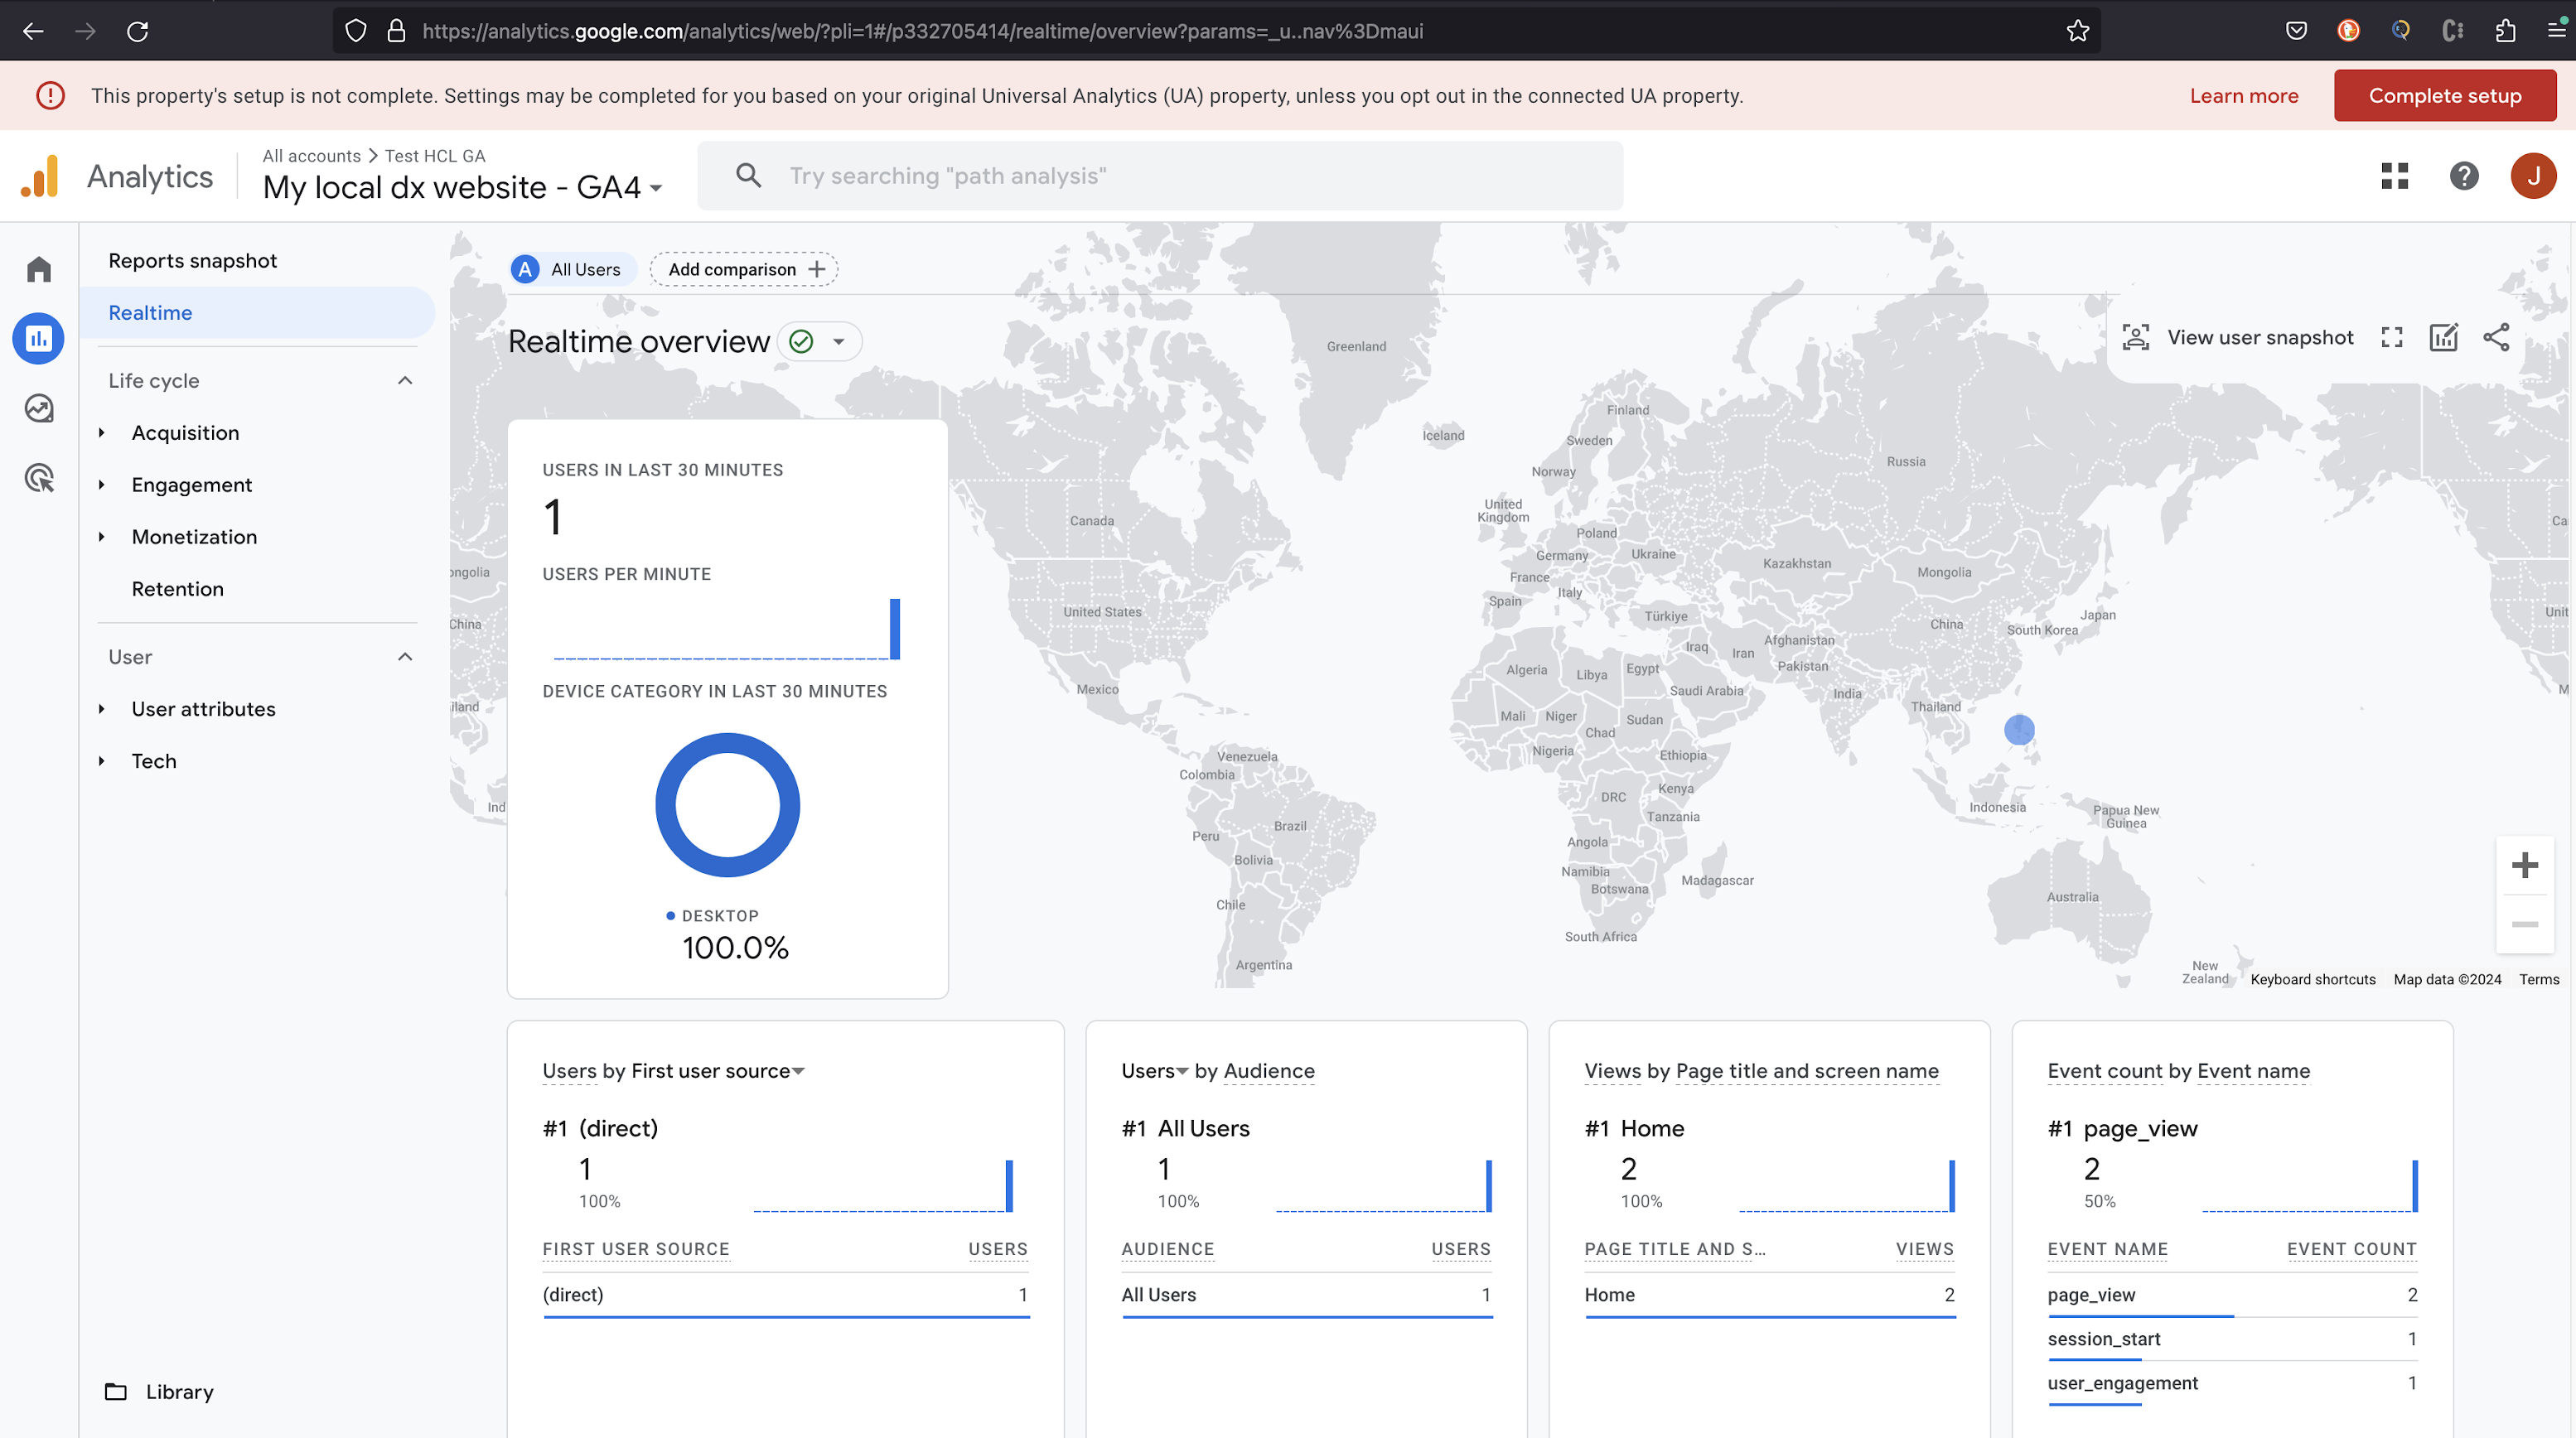
Task: Open Retention report in sidebar
Action: point(177,589)
